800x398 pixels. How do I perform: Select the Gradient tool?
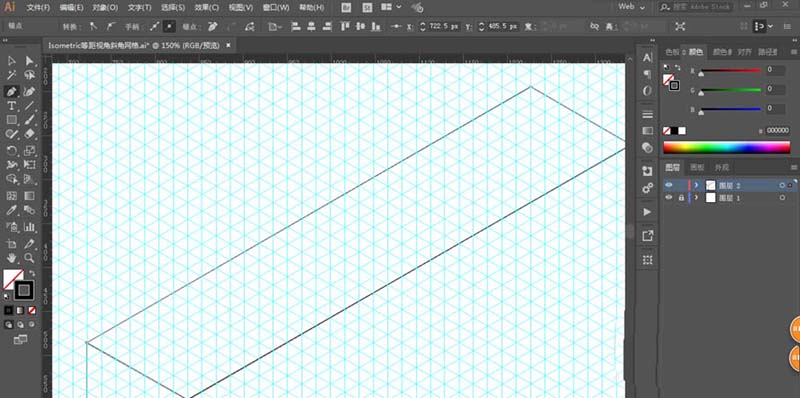click(x=30, y=196)
